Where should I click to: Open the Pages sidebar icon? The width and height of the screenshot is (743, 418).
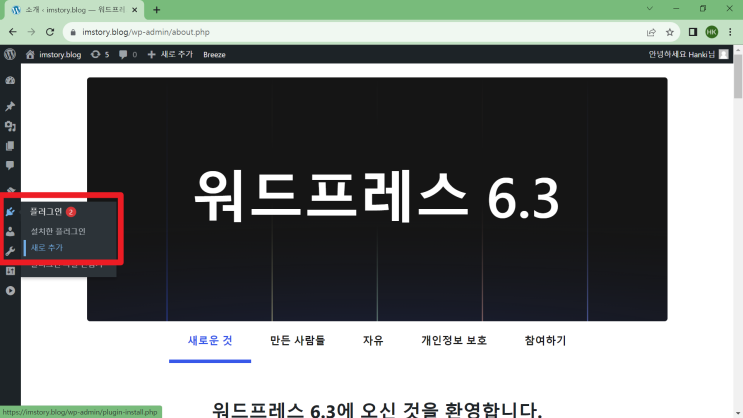[10, 146]
